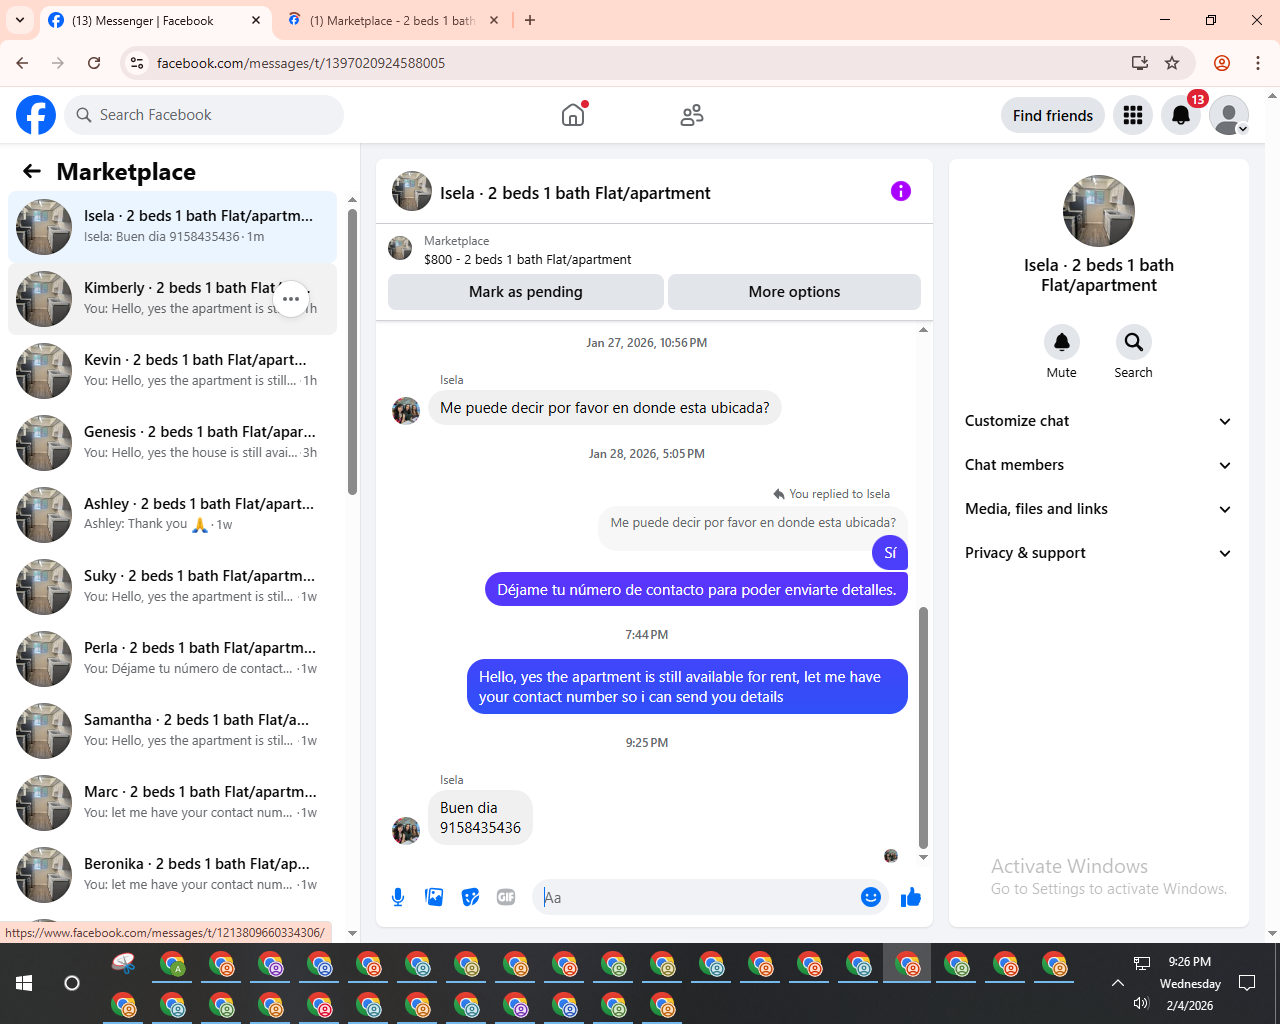Click listing thumbnail in right info panel
This screenshot has width=1280, height=1024.
coord(1099,211)
